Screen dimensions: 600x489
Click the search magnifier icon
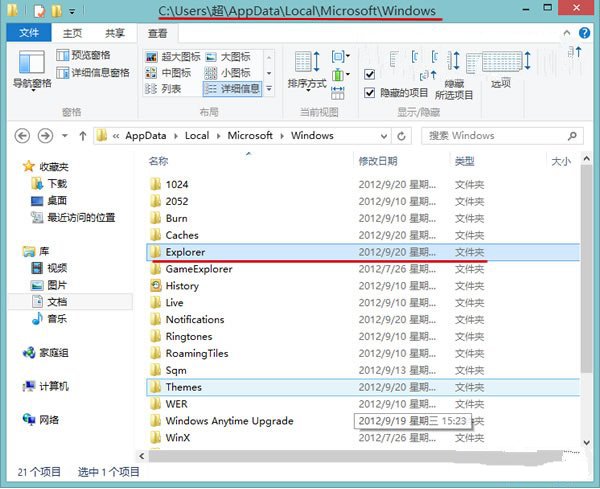[572, 136]
